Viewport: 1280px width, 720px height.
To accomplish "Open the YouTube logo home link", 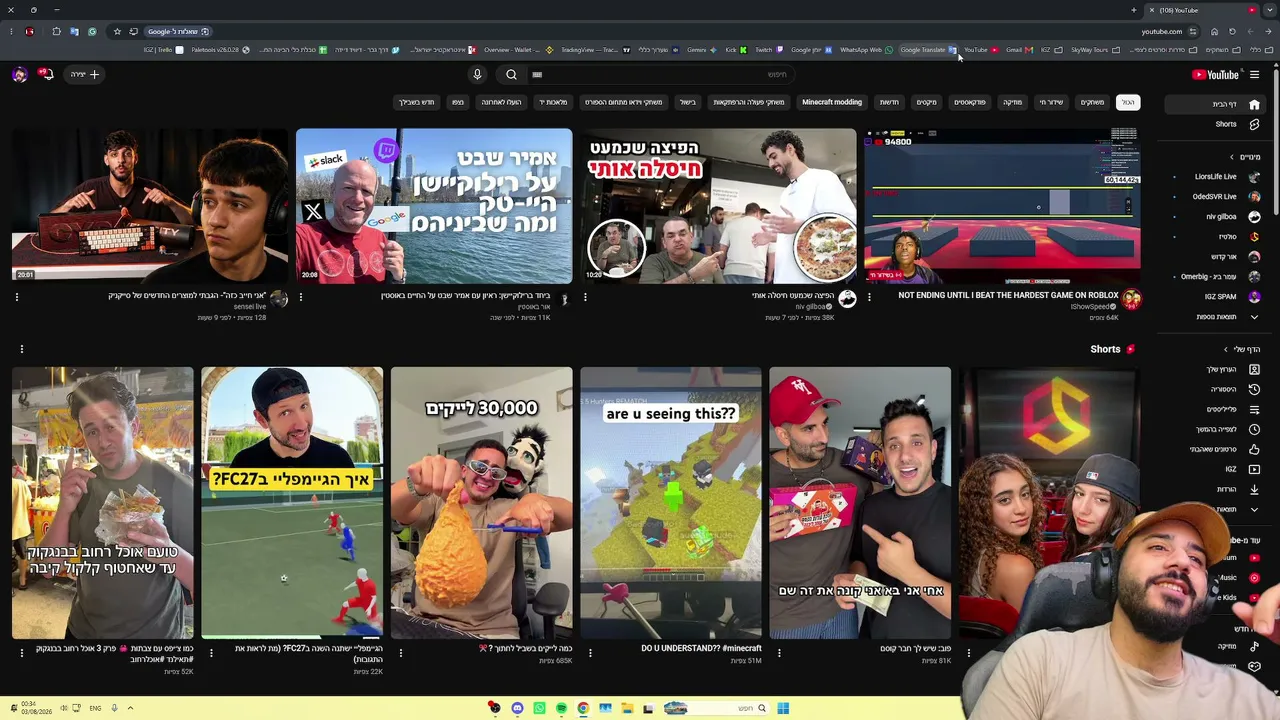I will coord(1215,74).
